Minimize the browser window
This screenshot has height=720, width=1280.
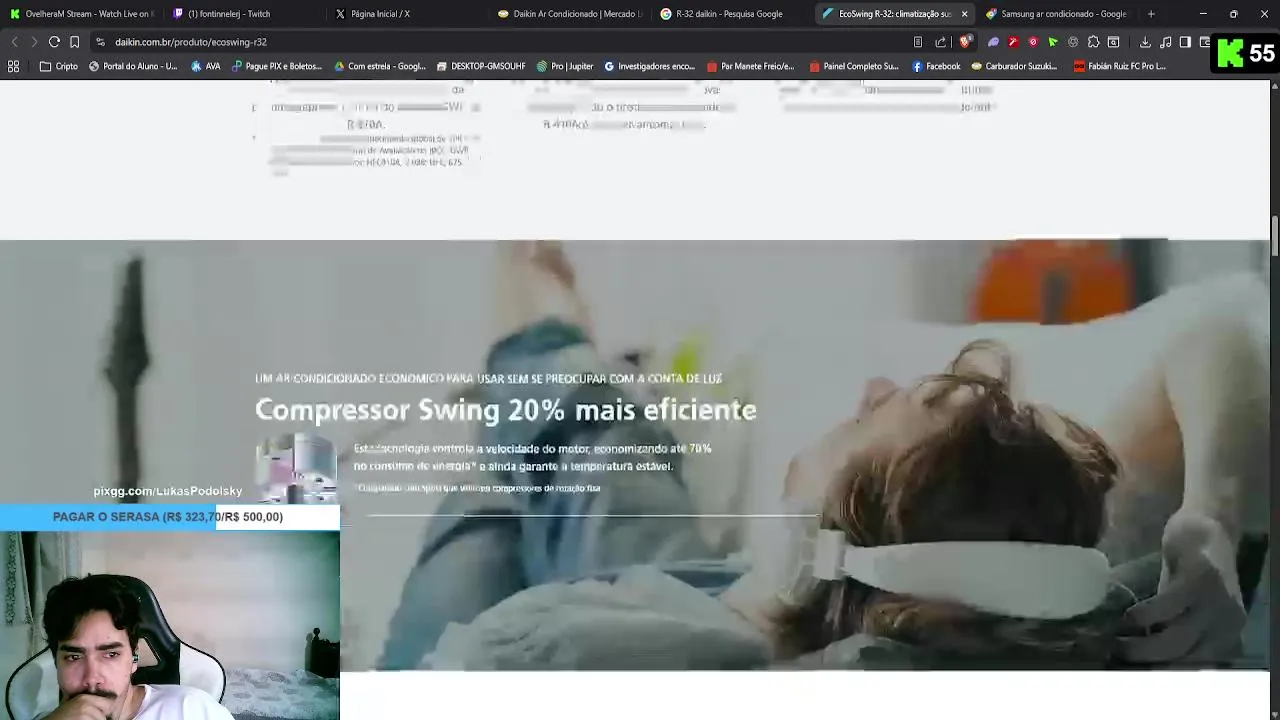(1203, 14)
